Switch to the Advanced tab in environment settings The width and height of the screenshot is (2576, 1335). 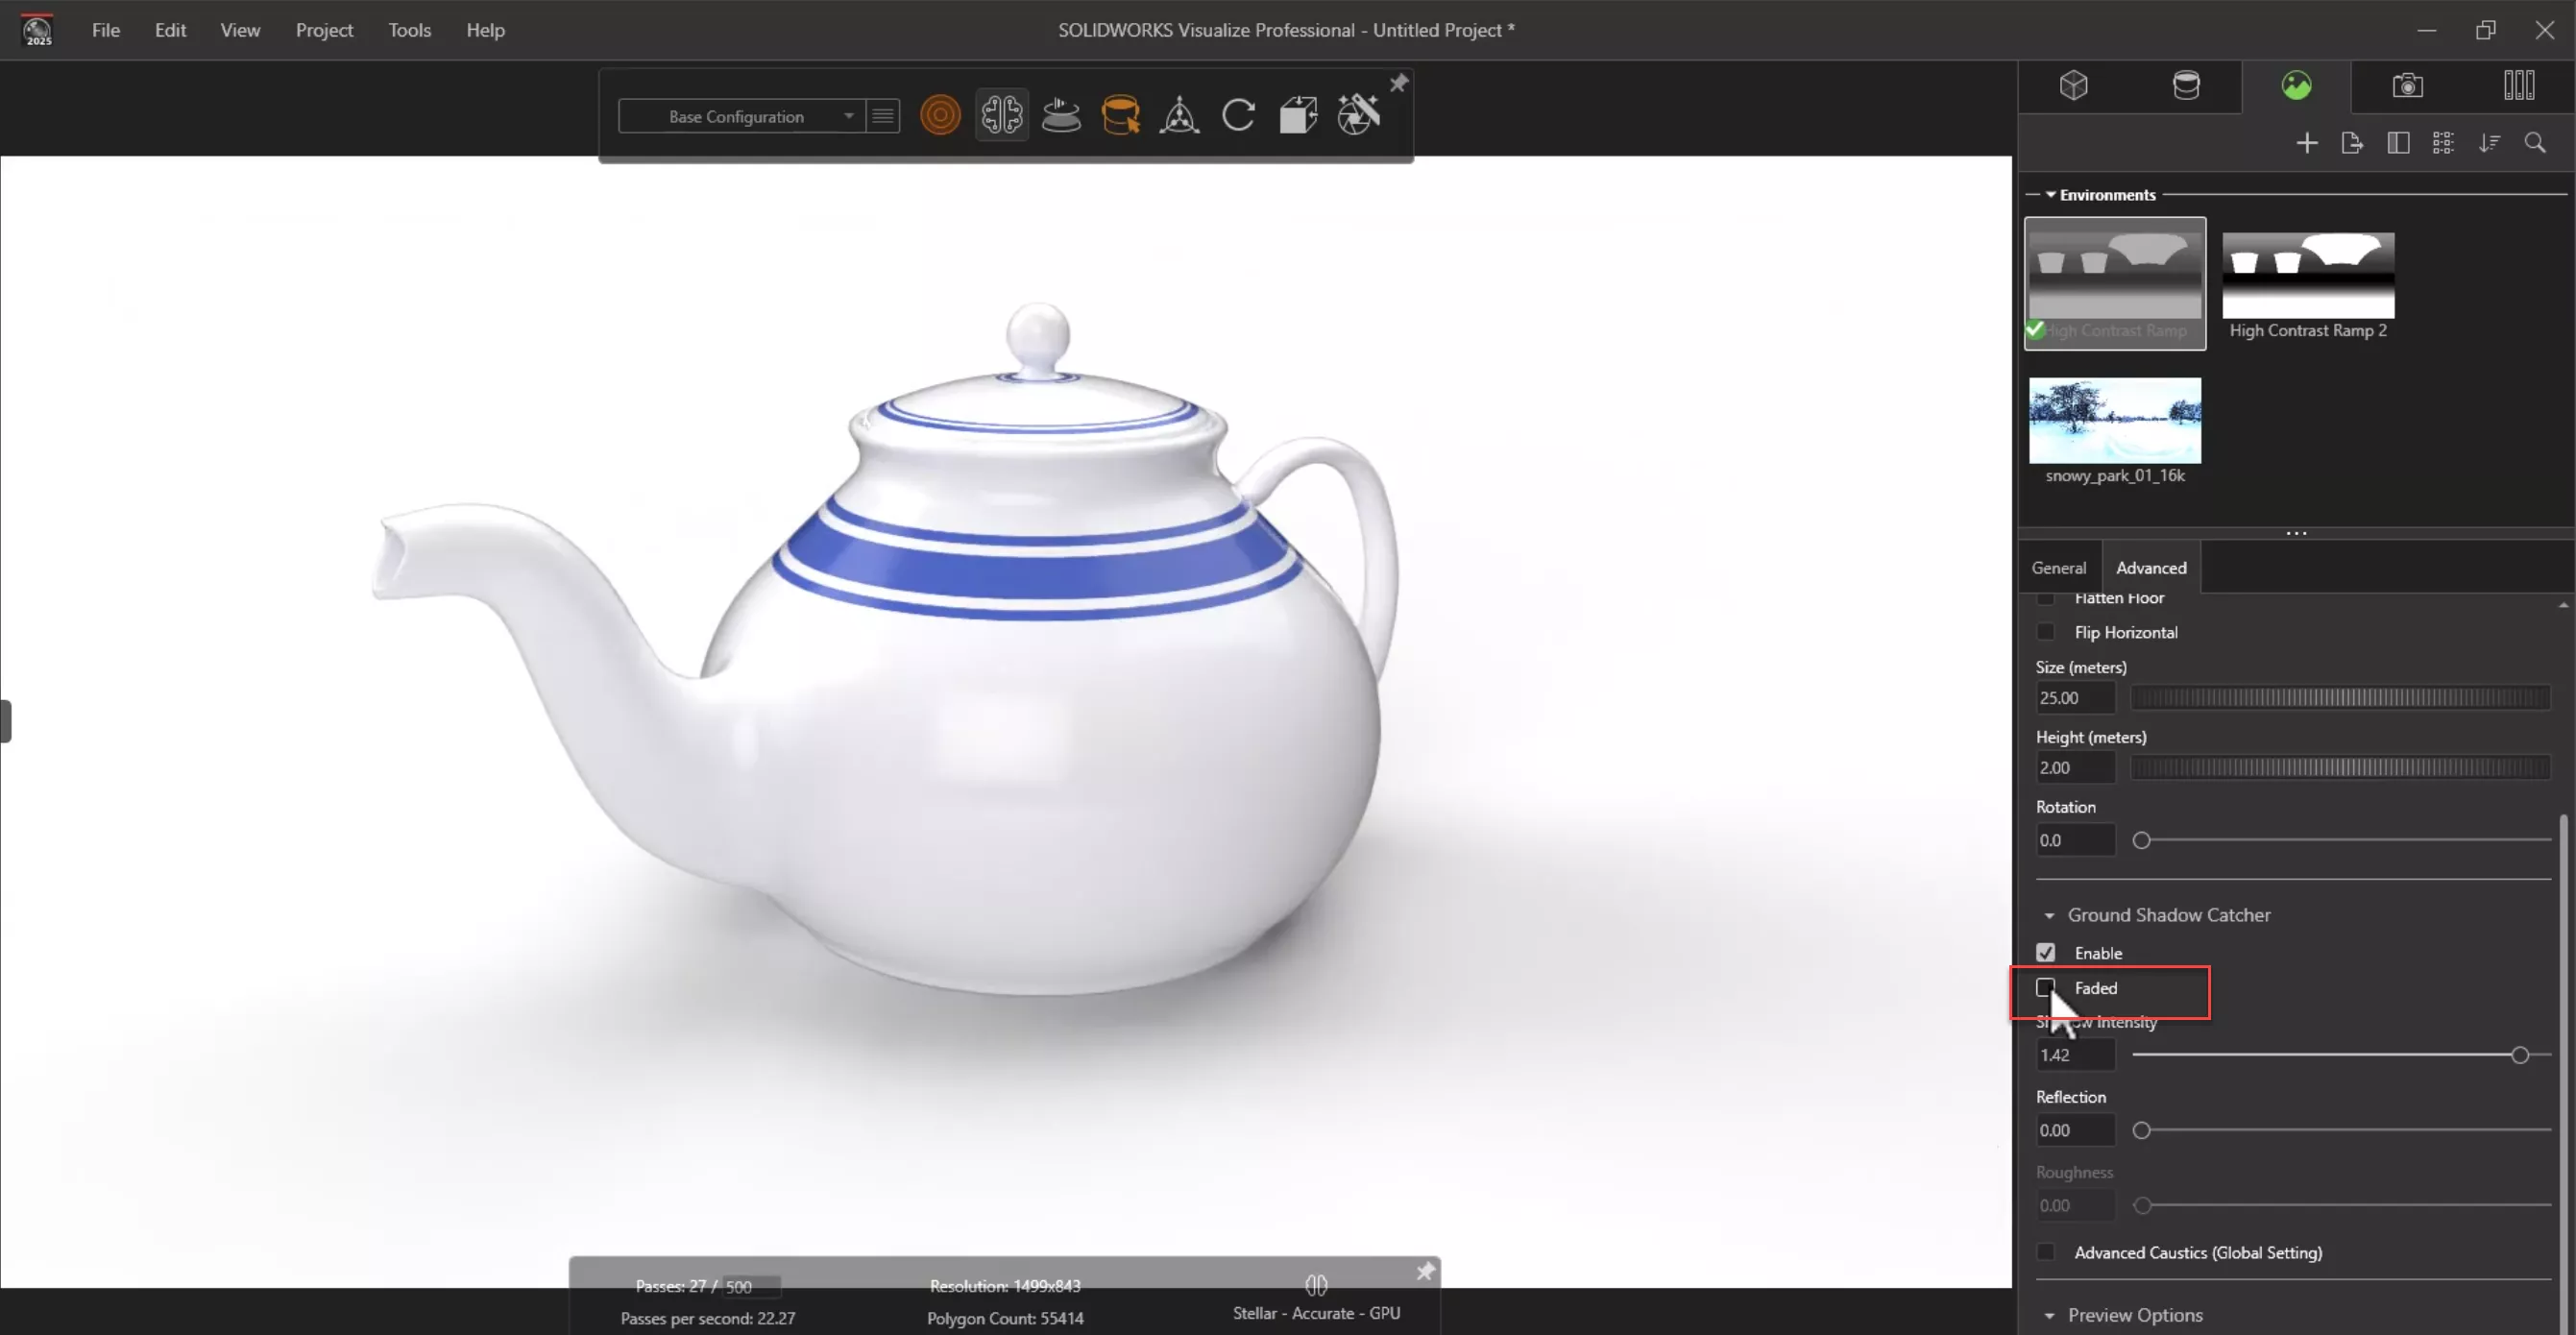2151,567
